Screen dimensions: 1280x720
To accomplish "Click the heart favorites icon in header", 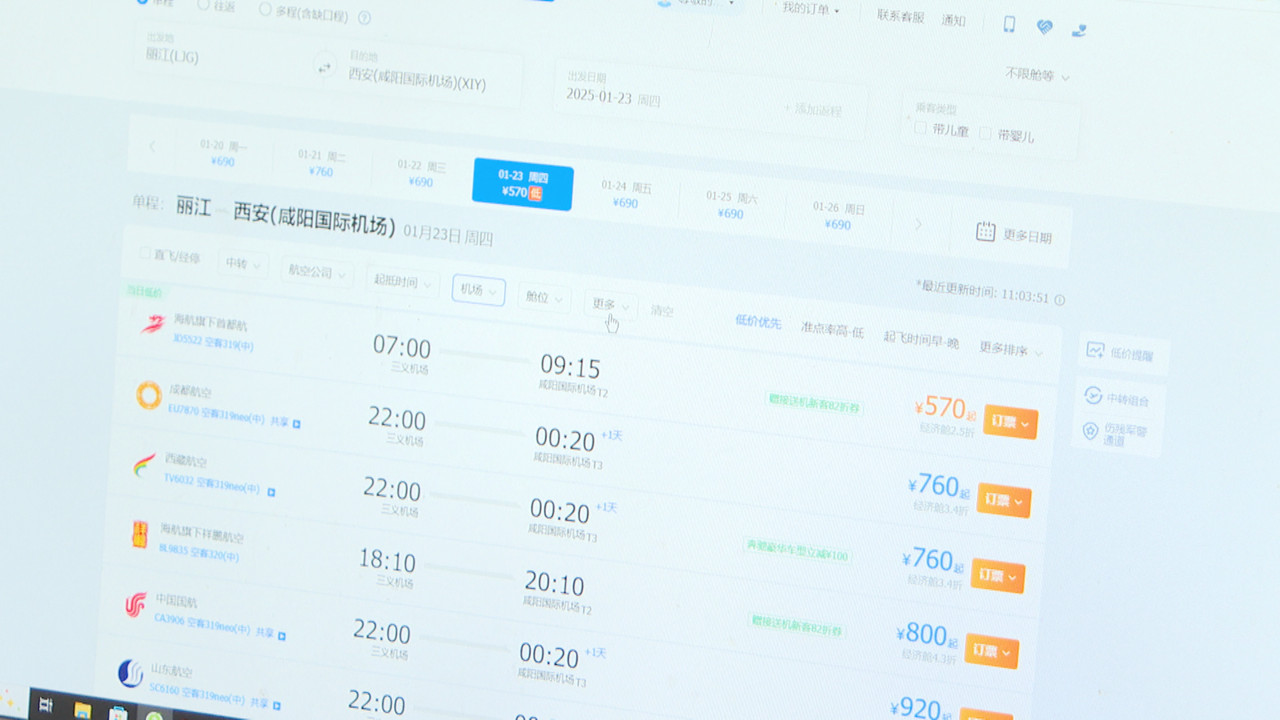I will coord(1044,27).
